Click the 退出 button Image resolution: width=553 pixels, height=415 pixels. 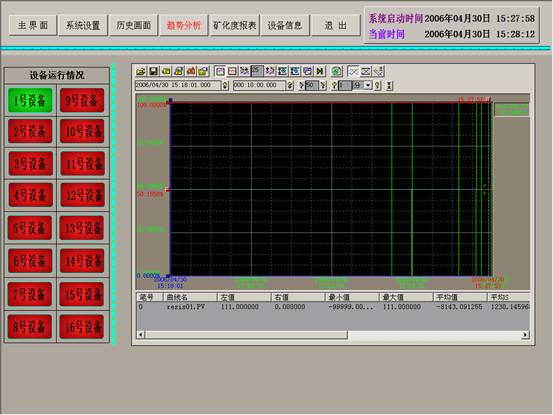pyautogui.click(x=335, y=25)
